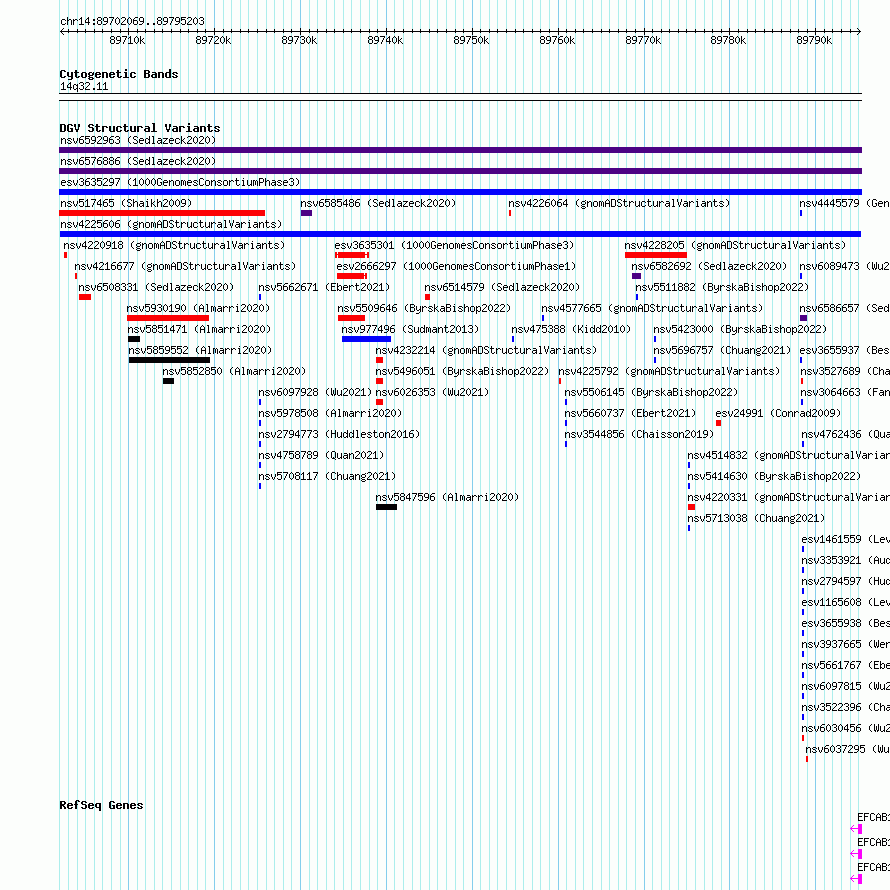Click the 14q32.11 cytogenetic band label

pyautogui.click(x=84, y=86)
